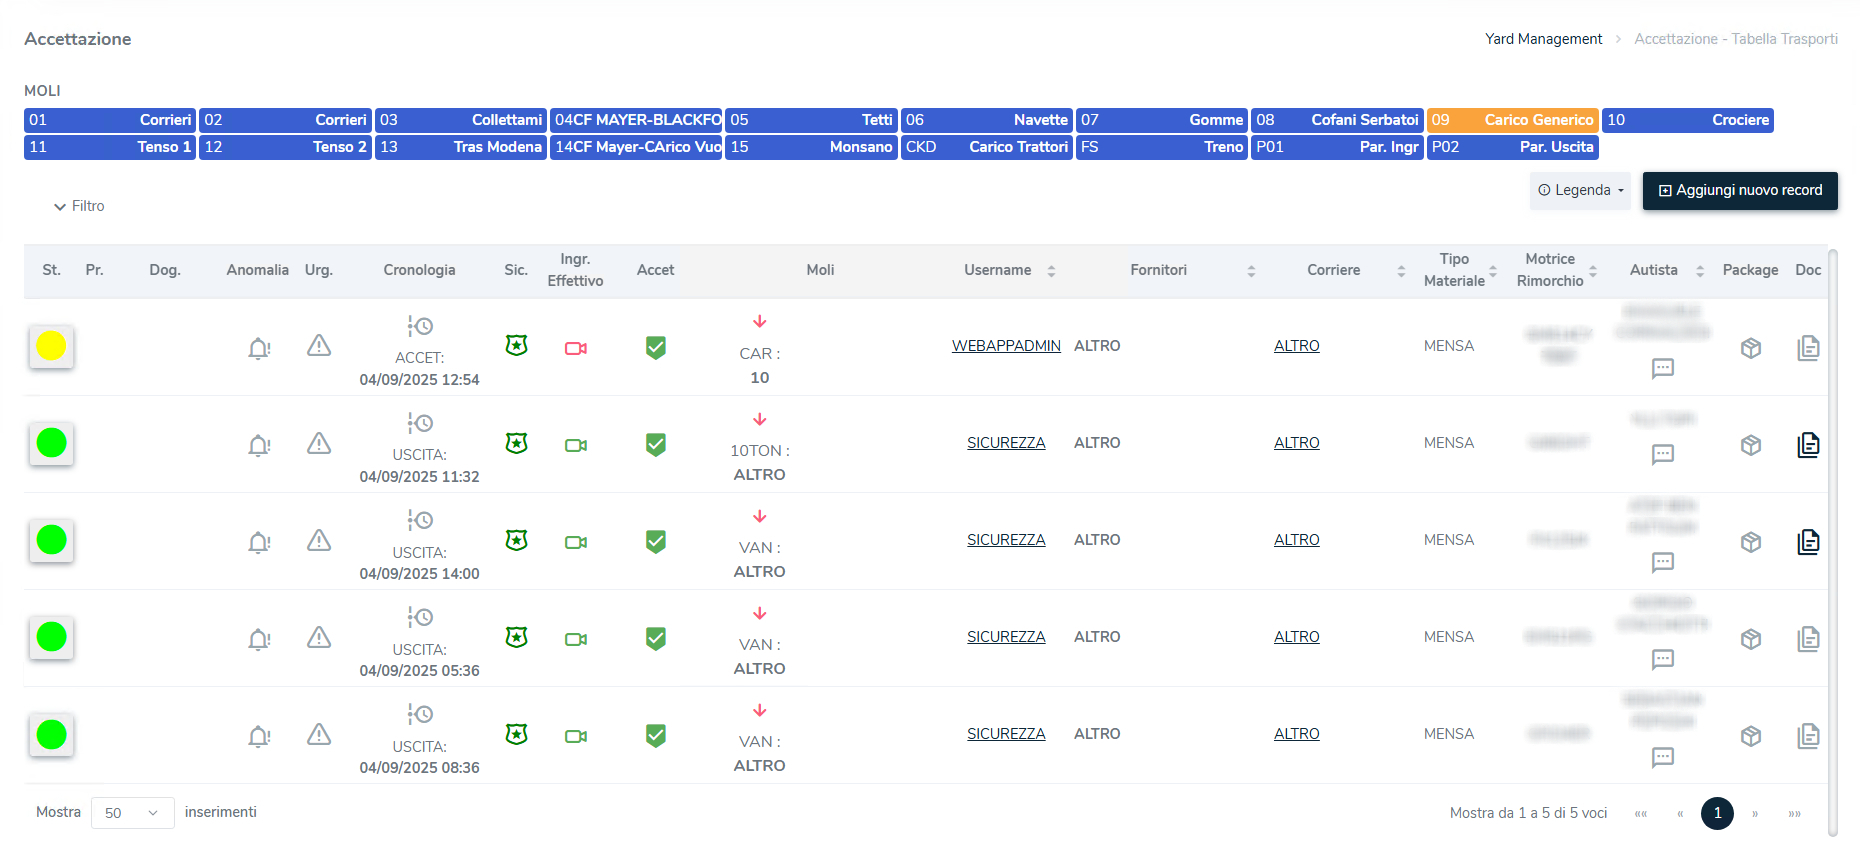Open the document icon in third row
The image size is (1860, 853).
(1808, 541)
